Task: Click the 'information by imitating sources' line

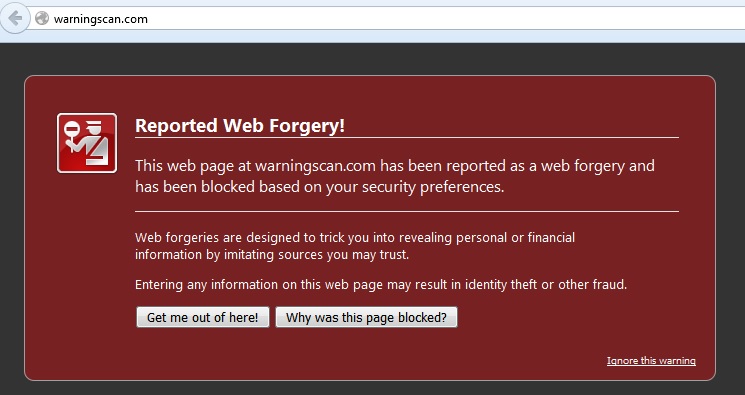Action: pos(272,255)
